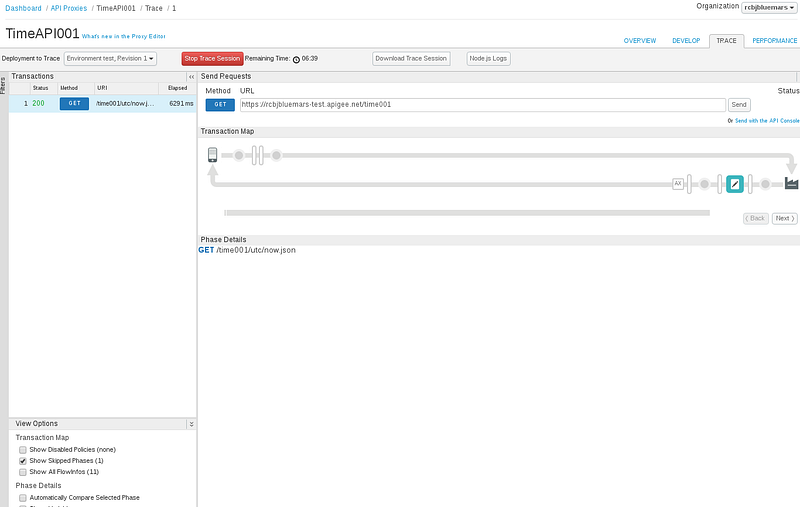Switch to the PERFORMANCE tab
800x507 pixels.
coord(774,41)
